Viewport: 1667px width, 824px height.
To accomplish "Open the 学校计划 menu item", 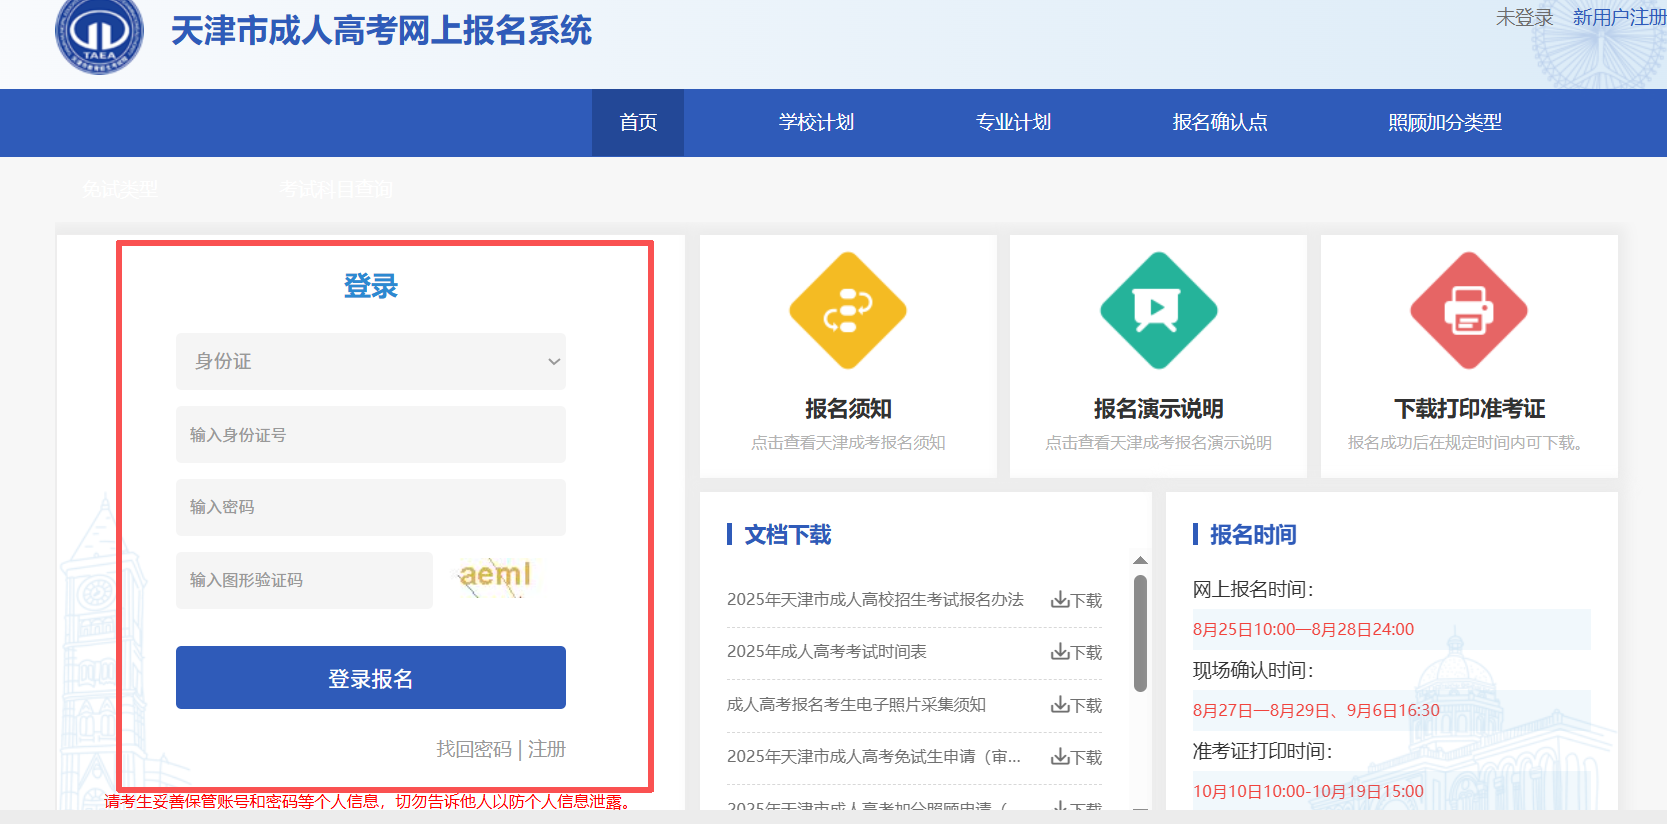I will tap(816, 122).
